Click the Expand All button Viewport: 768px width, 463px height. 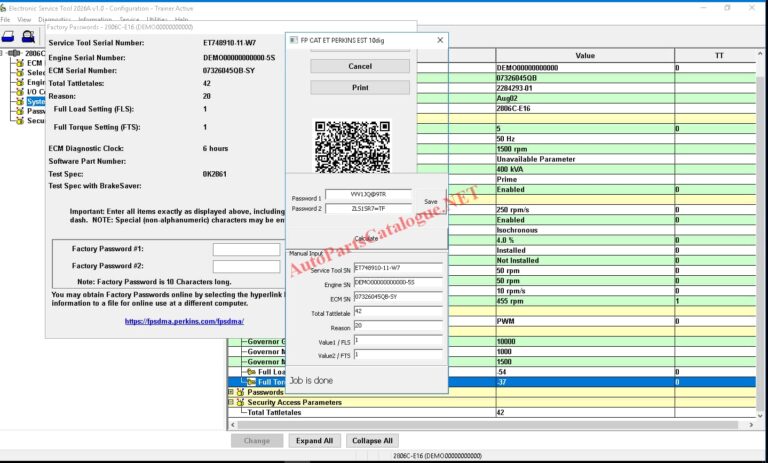(314, 440)
